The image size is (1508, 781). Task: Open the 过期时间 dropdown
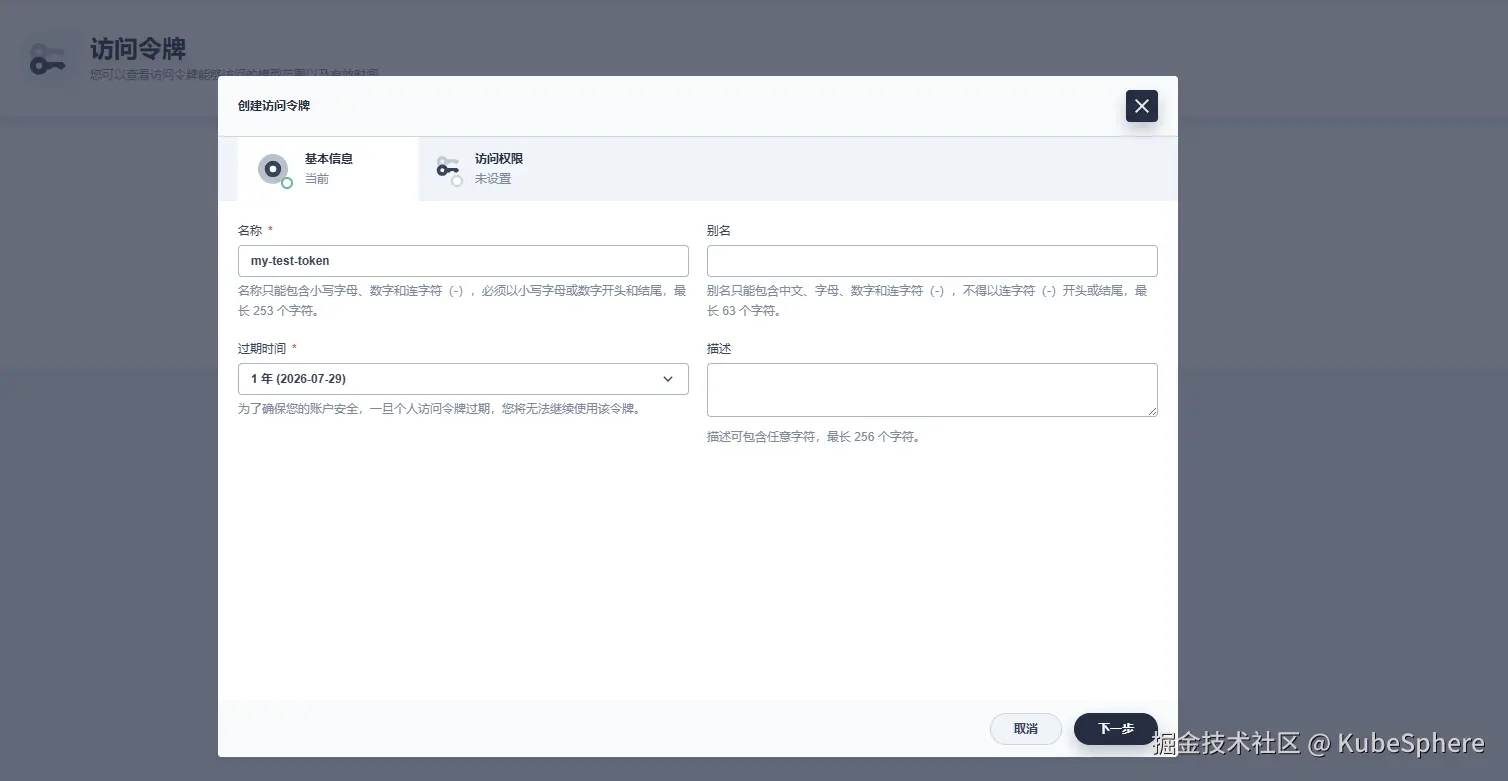[x=463, y=379]
